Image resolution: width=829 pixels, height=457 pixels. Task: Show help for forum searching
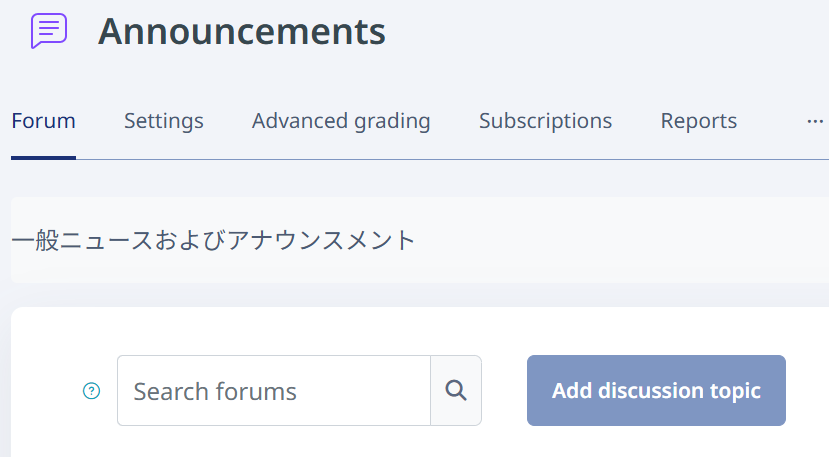point(91,391)
